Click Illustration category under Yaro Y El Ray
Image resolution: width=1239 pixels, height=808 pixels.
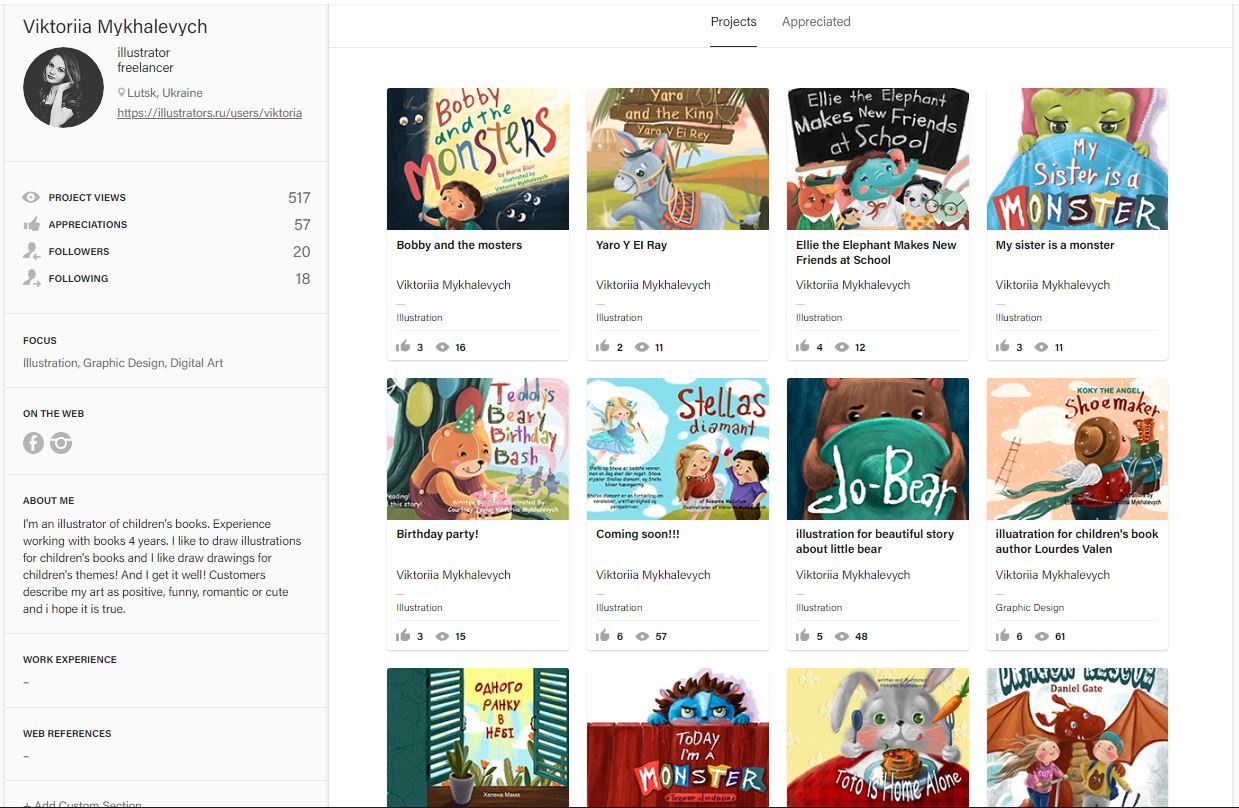(x=619, y=318)
